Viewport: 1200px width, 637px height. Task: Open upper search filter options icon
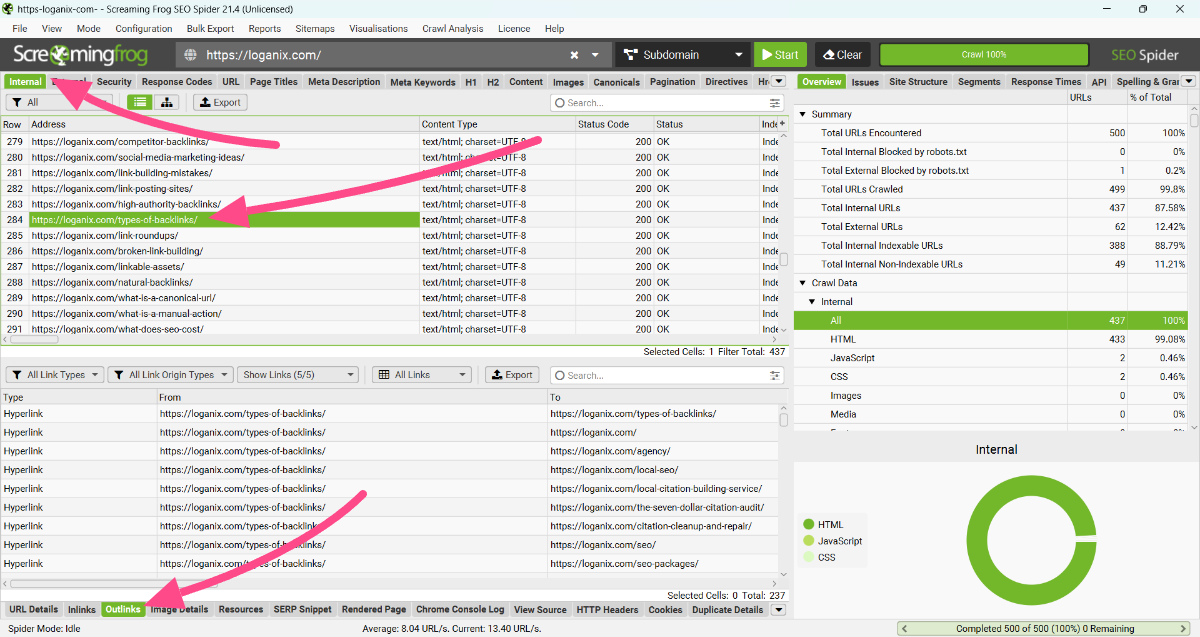(x=775, y=102)
